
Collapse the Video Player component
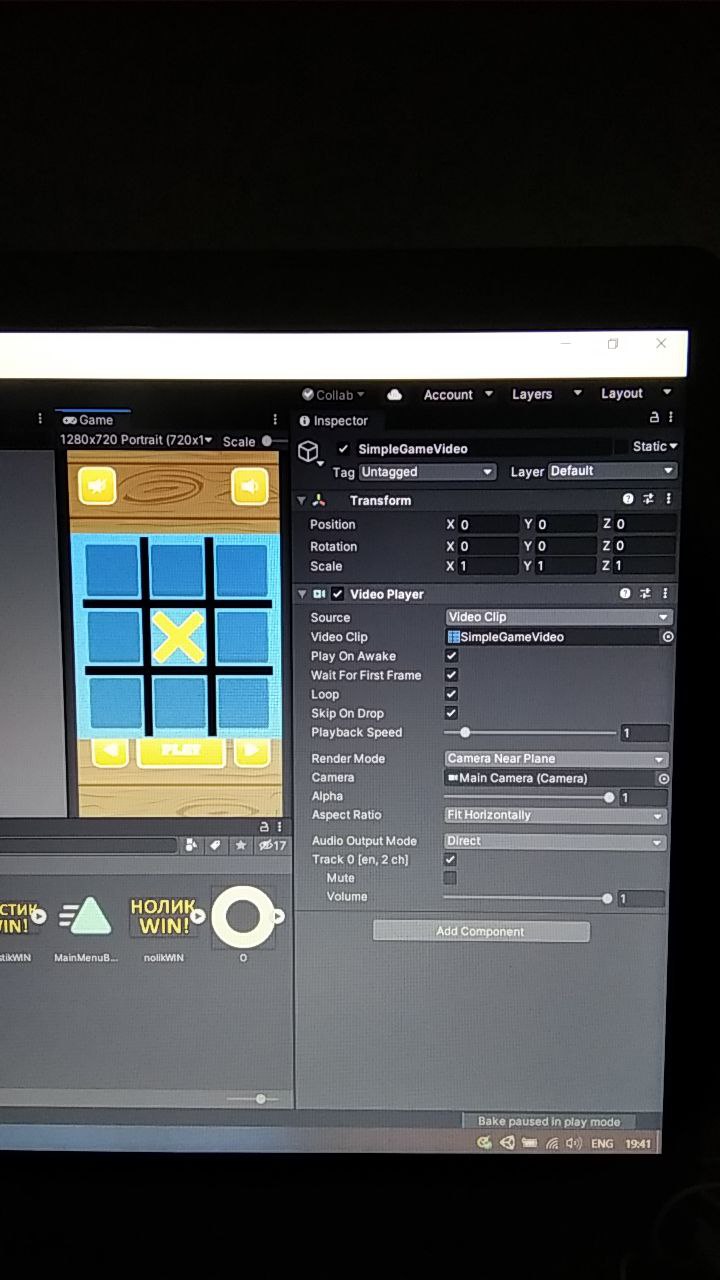coord(302,594)
